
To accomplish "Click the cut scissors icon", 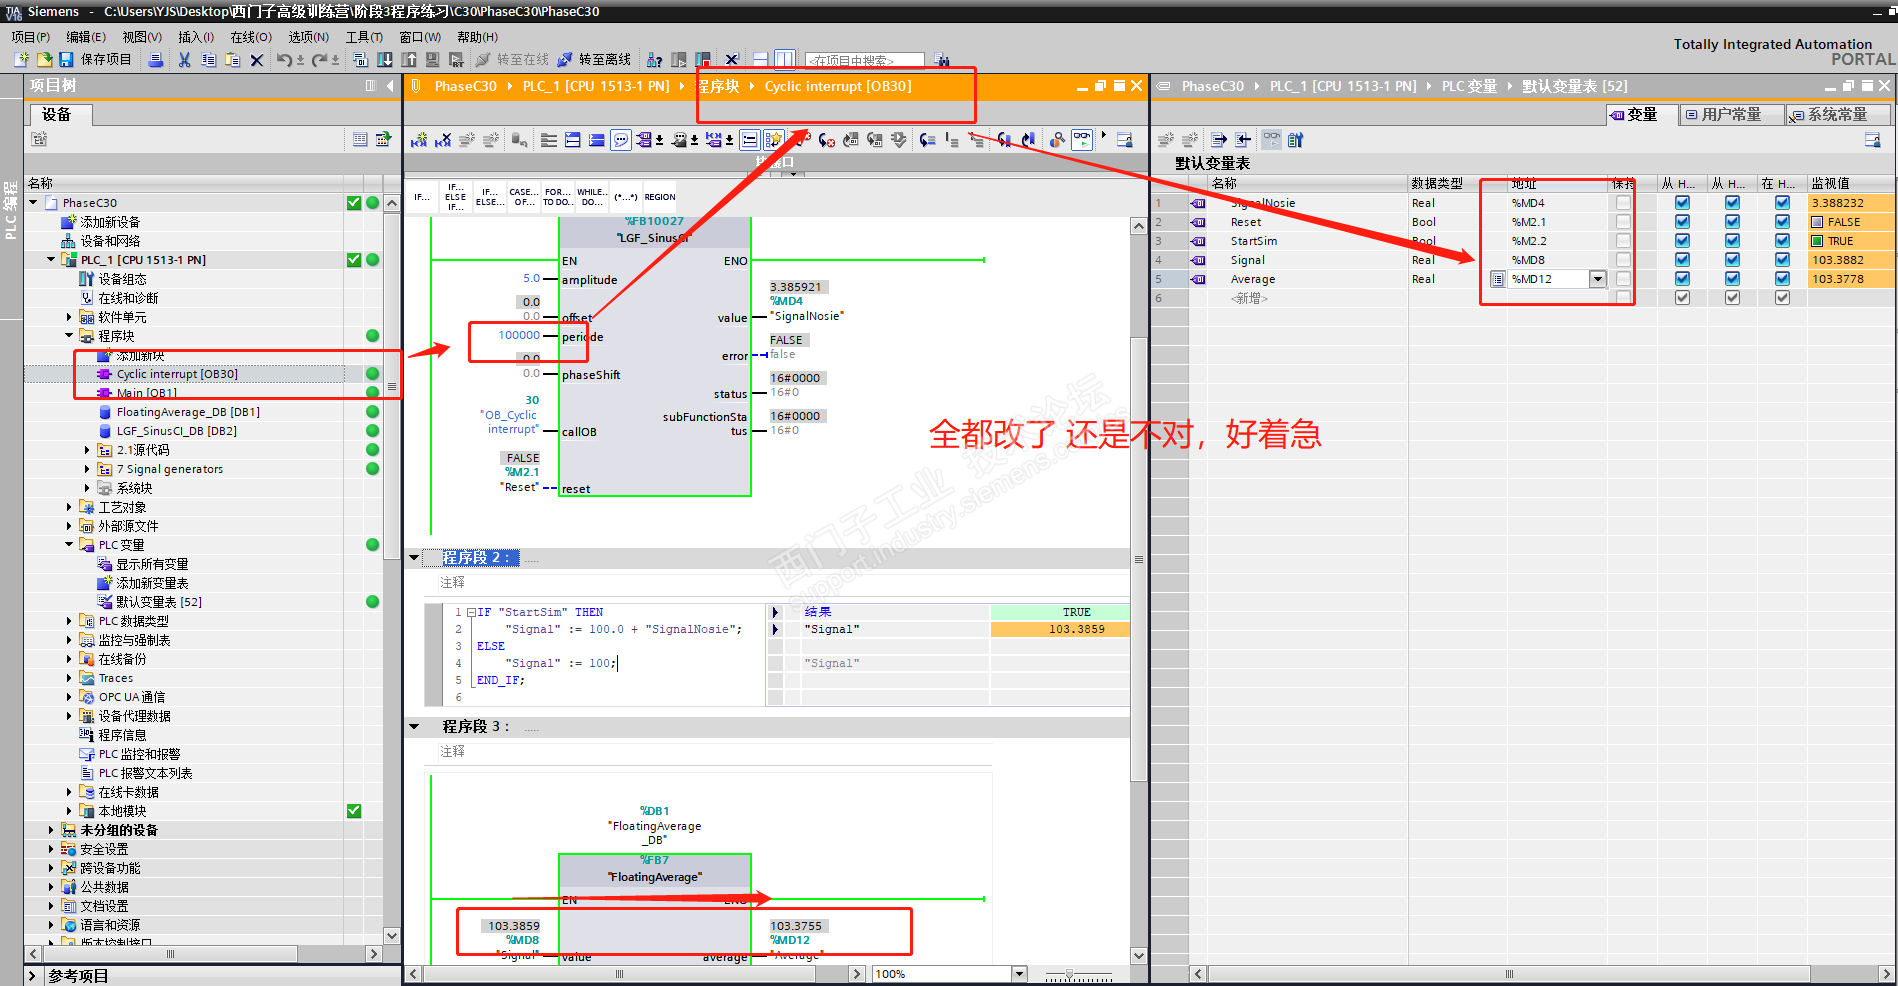I will pos(184,60).
